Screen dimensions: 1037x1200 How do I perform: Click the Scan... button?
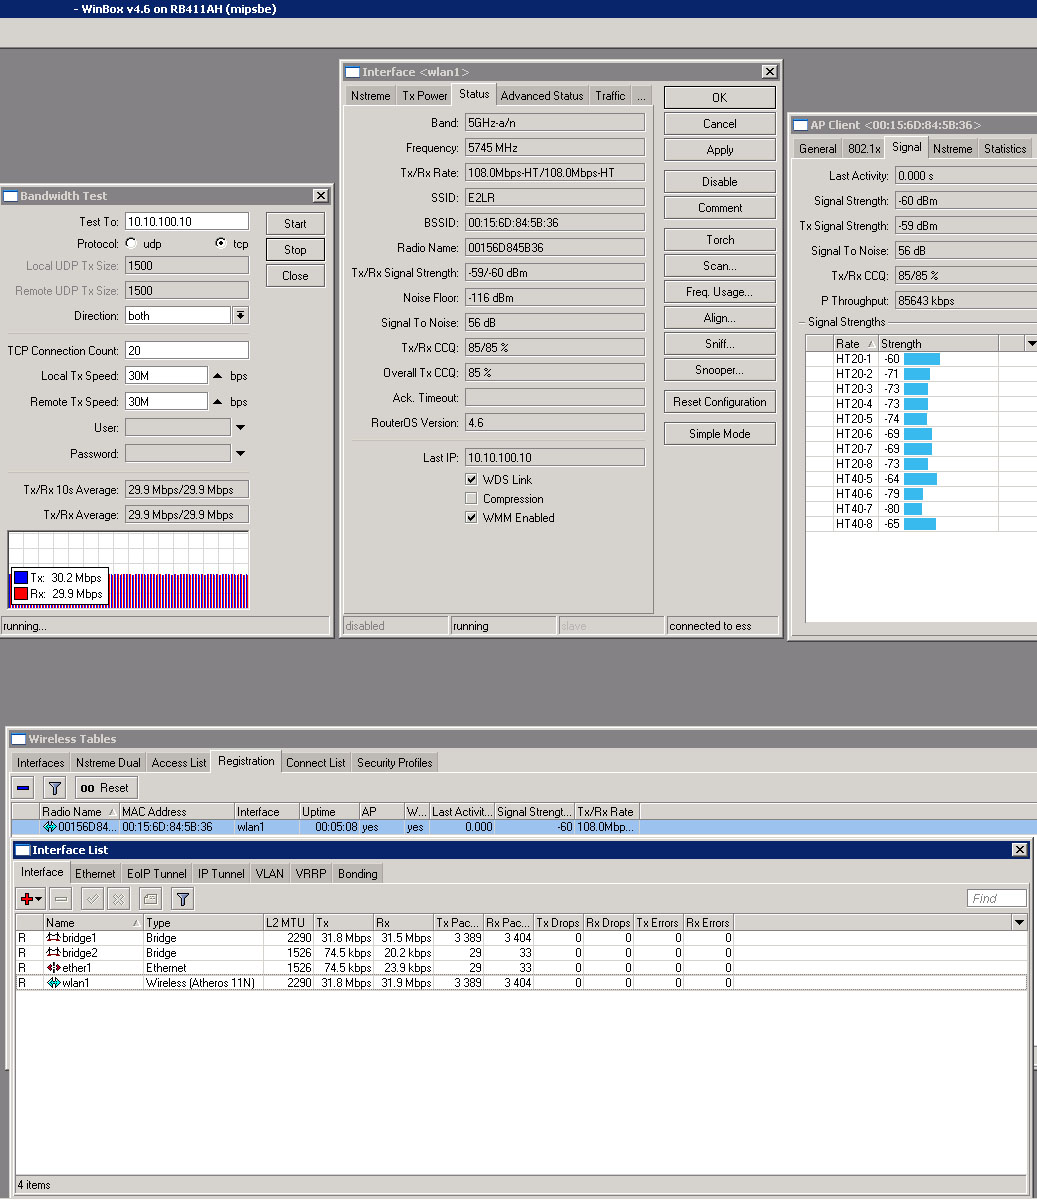720,266
